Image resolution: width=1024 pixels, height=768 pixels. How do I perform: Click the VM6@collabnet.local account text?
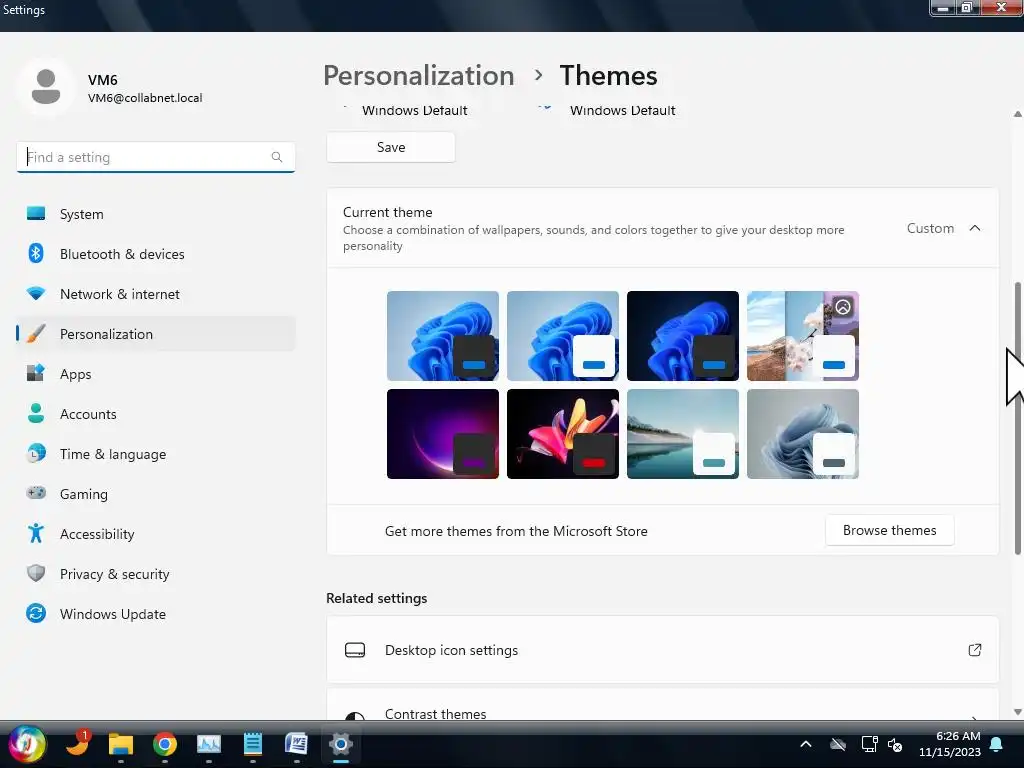click(145, 98)
